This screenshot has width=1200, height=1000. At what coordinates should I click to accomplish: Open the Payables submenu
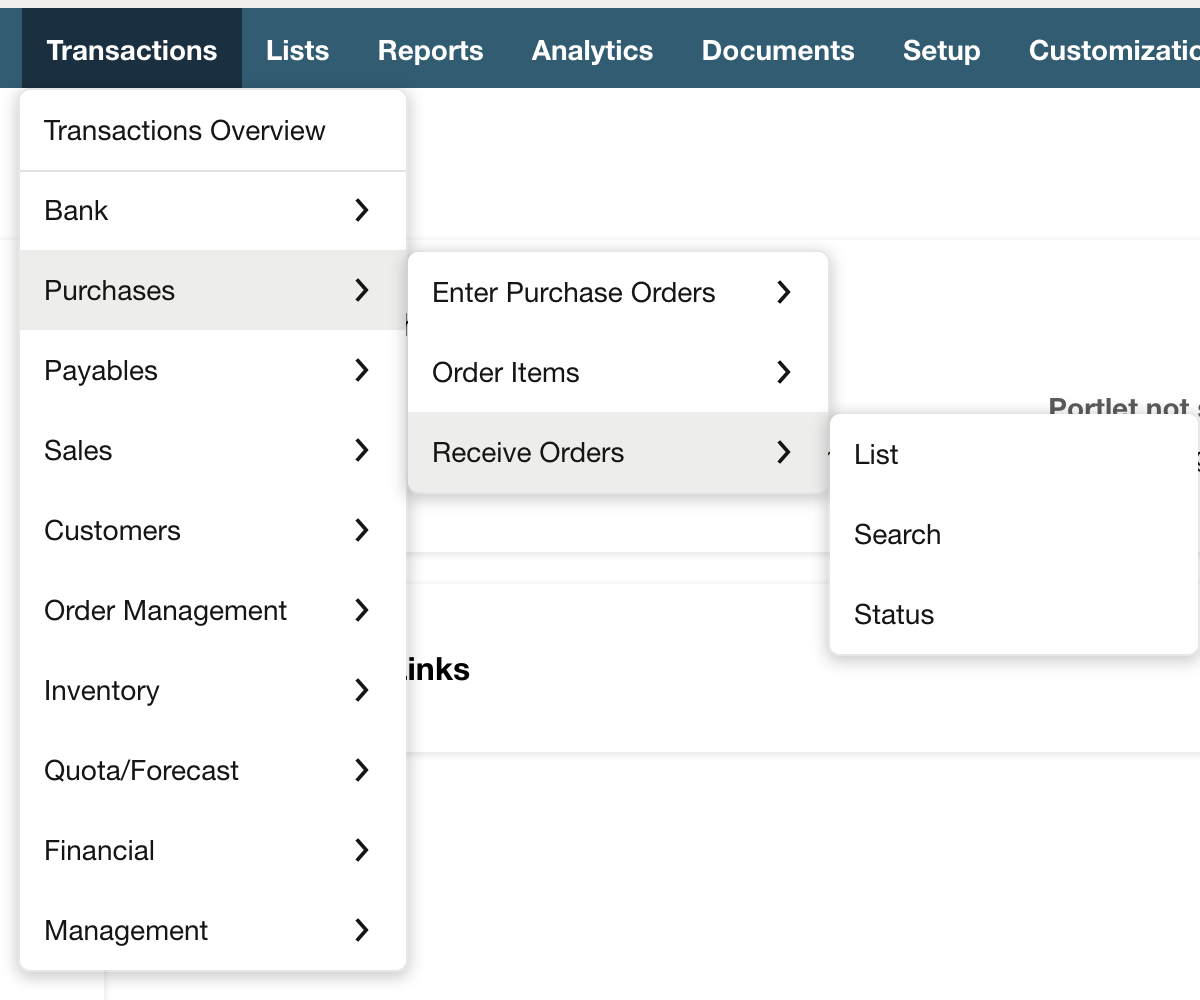tap(213, 371)
